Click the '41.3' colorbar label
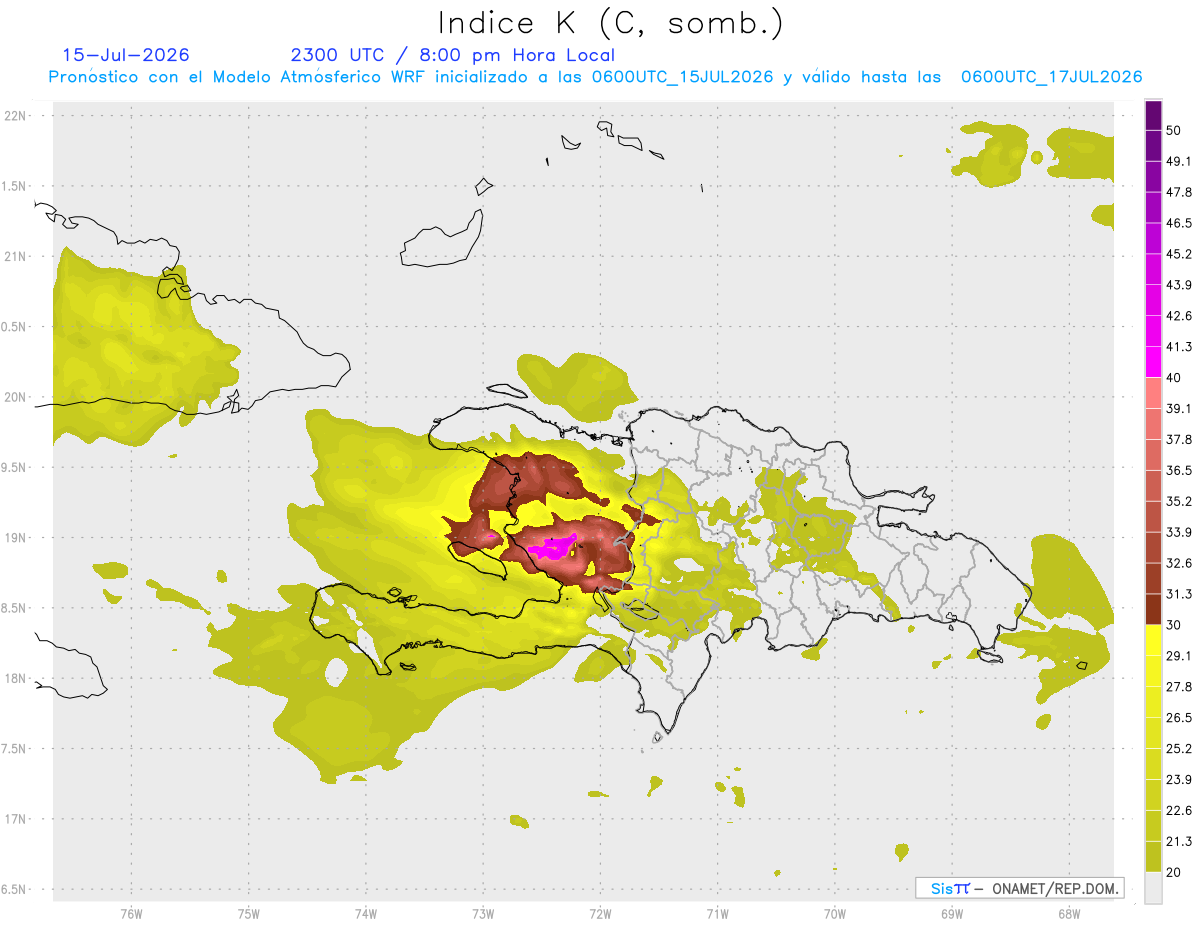This screenshot has width=1200, height=927. coord(1178,347)
